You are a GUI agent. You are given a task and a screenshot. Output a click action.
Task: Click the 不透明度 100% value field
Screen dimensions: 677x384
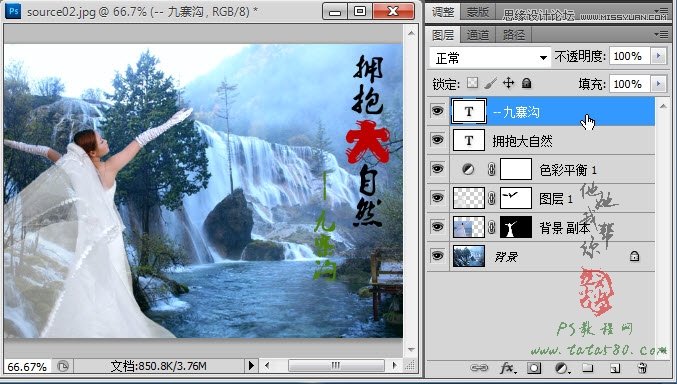click(629, 56)
